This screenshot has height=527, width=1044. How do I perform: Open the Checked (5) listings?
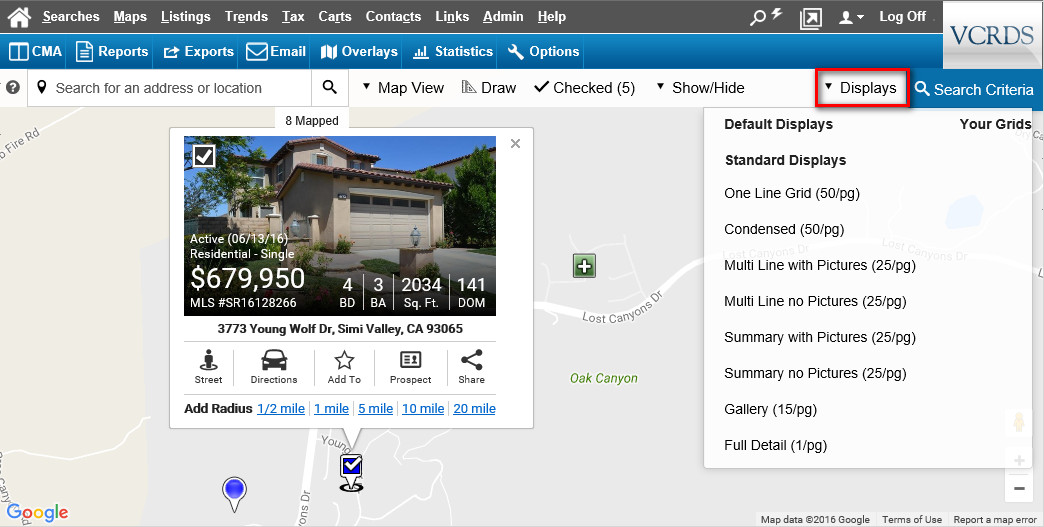click(x=585, y=88)
